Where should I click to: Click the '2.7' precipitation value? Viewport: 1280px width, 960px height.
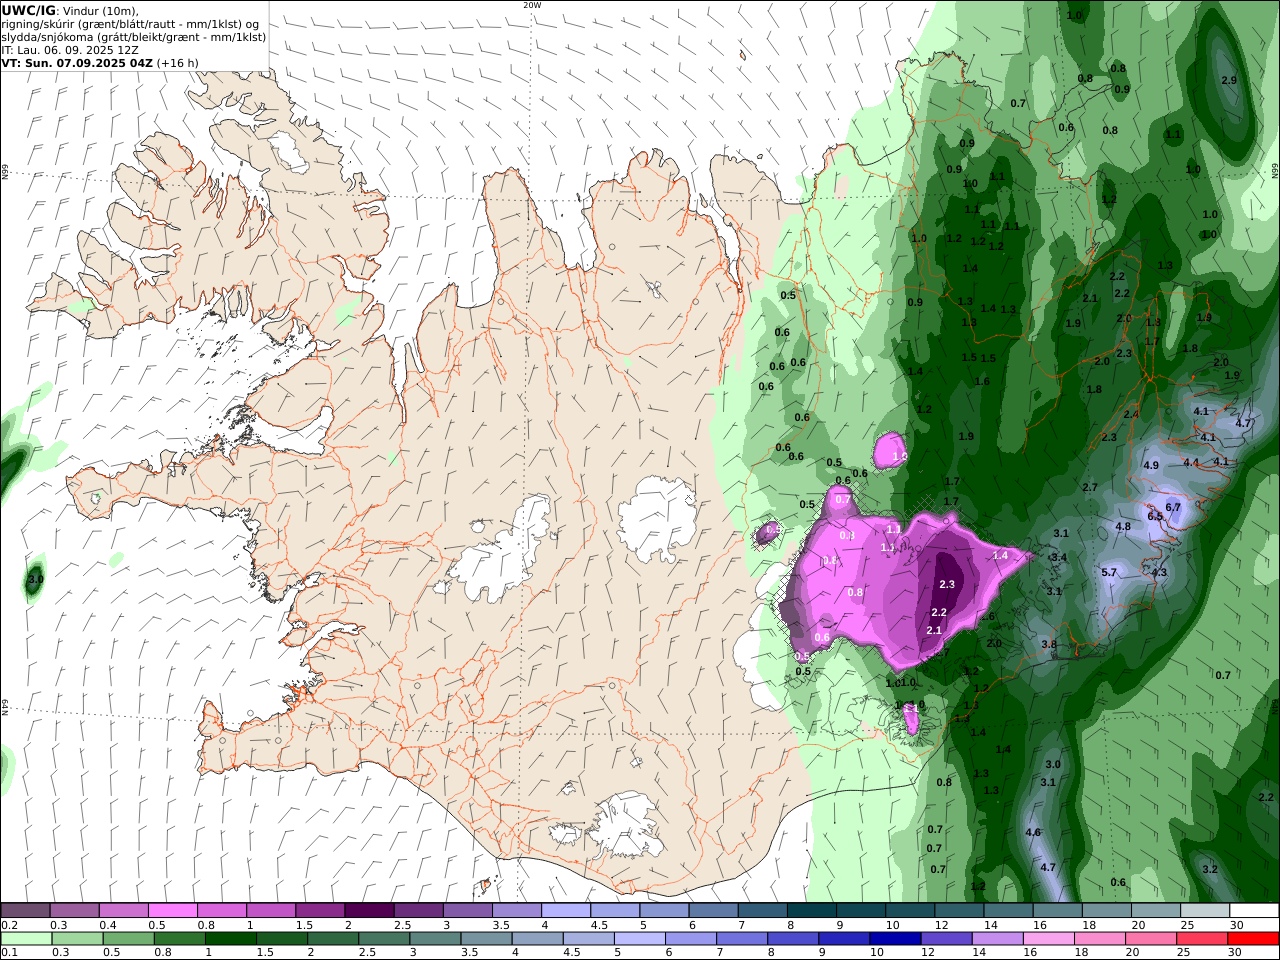[x=1090, y=487]
